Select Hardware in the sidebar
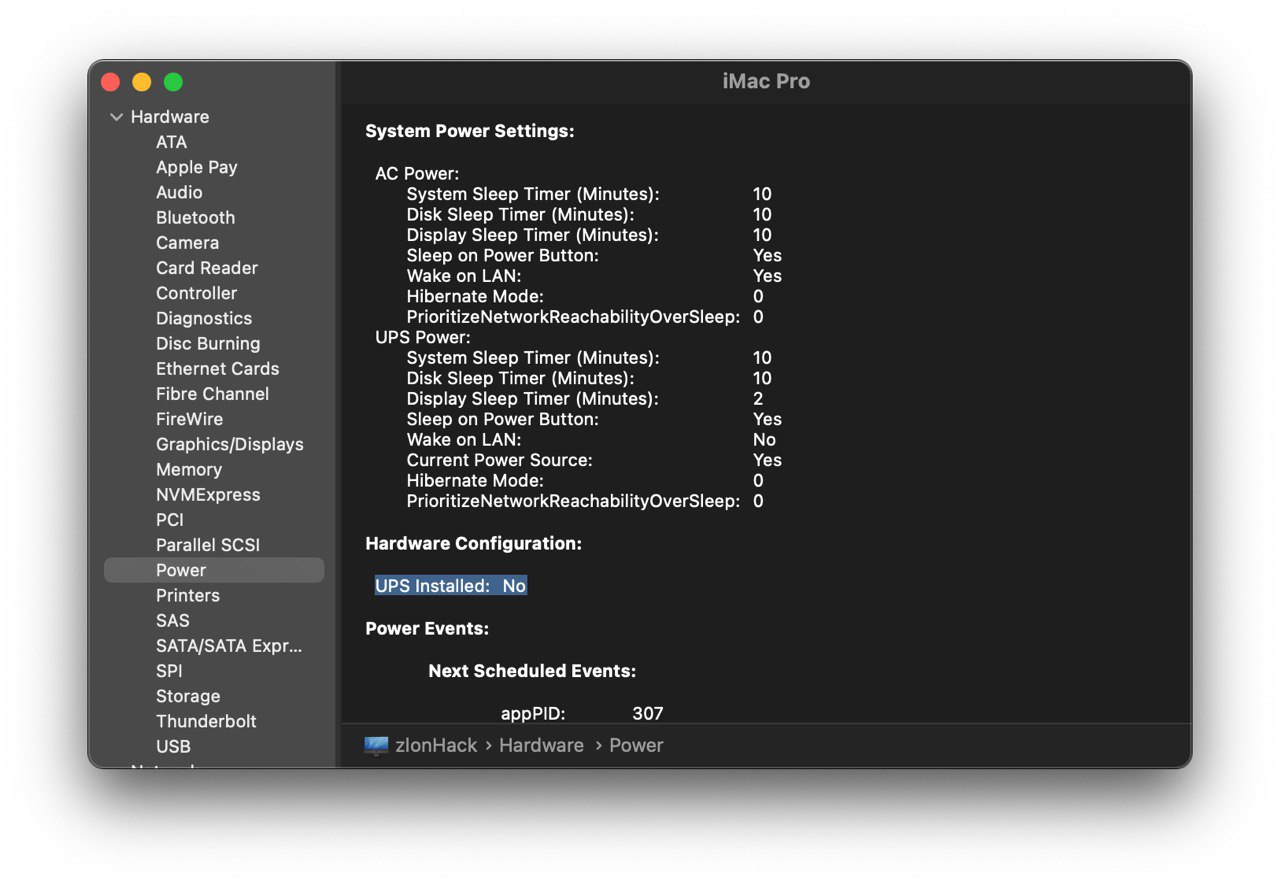Viewport: 1280px width, 885px height. pyautogui.click(x=170, y=117)
